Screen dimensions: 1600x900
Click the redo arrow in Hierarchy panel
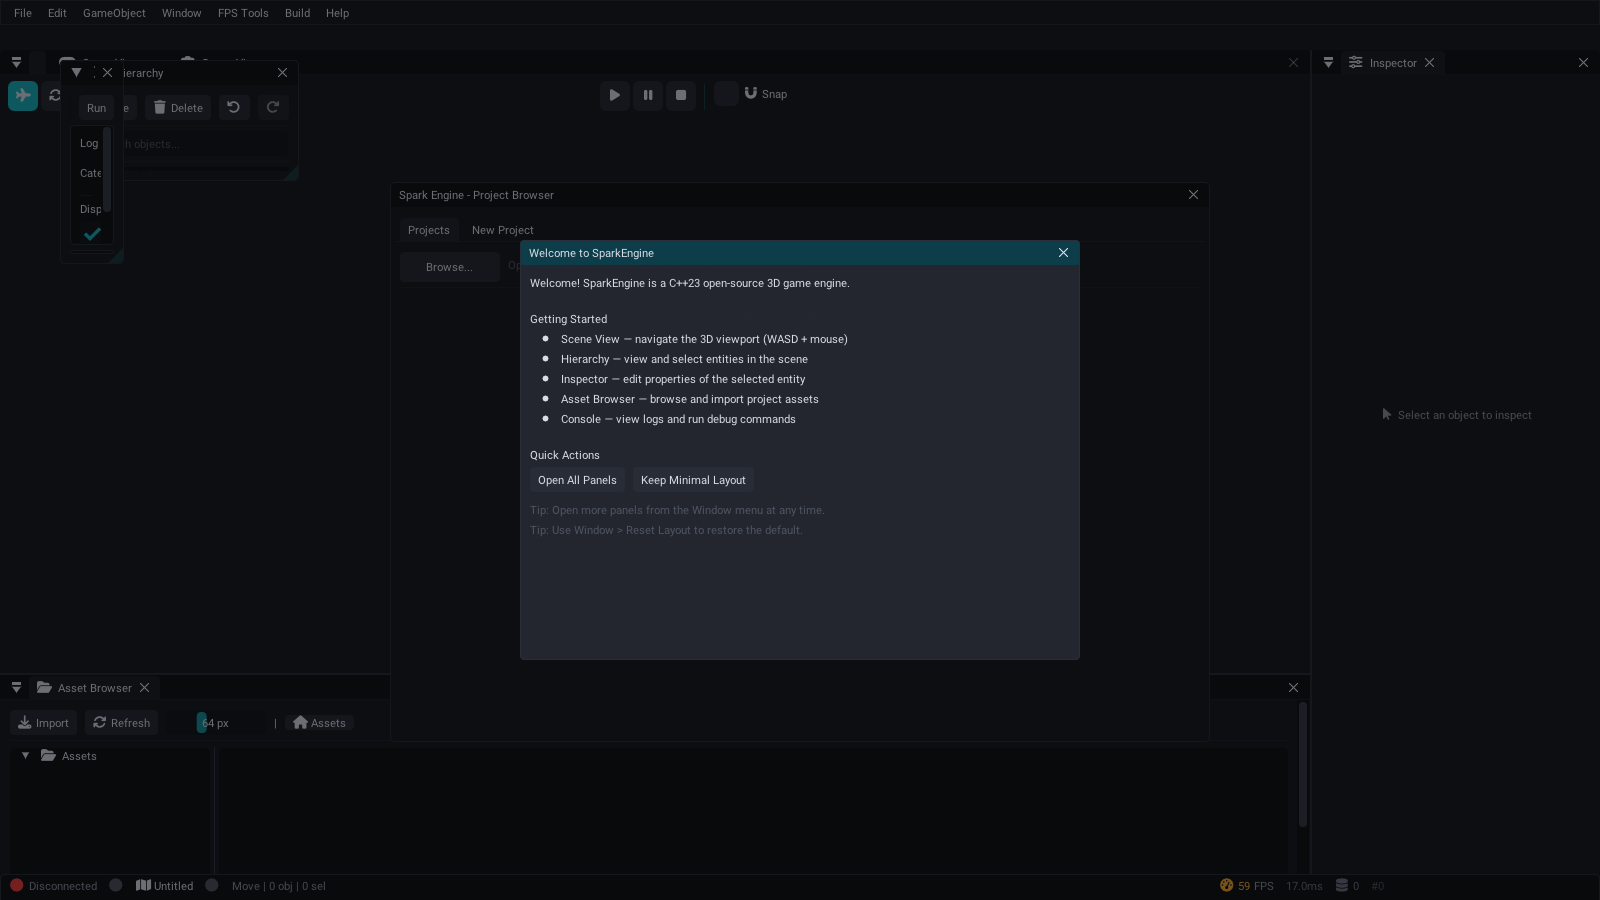[272, 107]
